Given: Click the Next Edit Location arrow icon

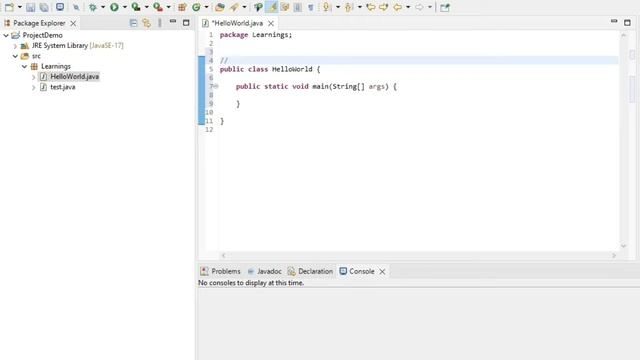Looking at the screenshot, I should (x=384, y=7).
